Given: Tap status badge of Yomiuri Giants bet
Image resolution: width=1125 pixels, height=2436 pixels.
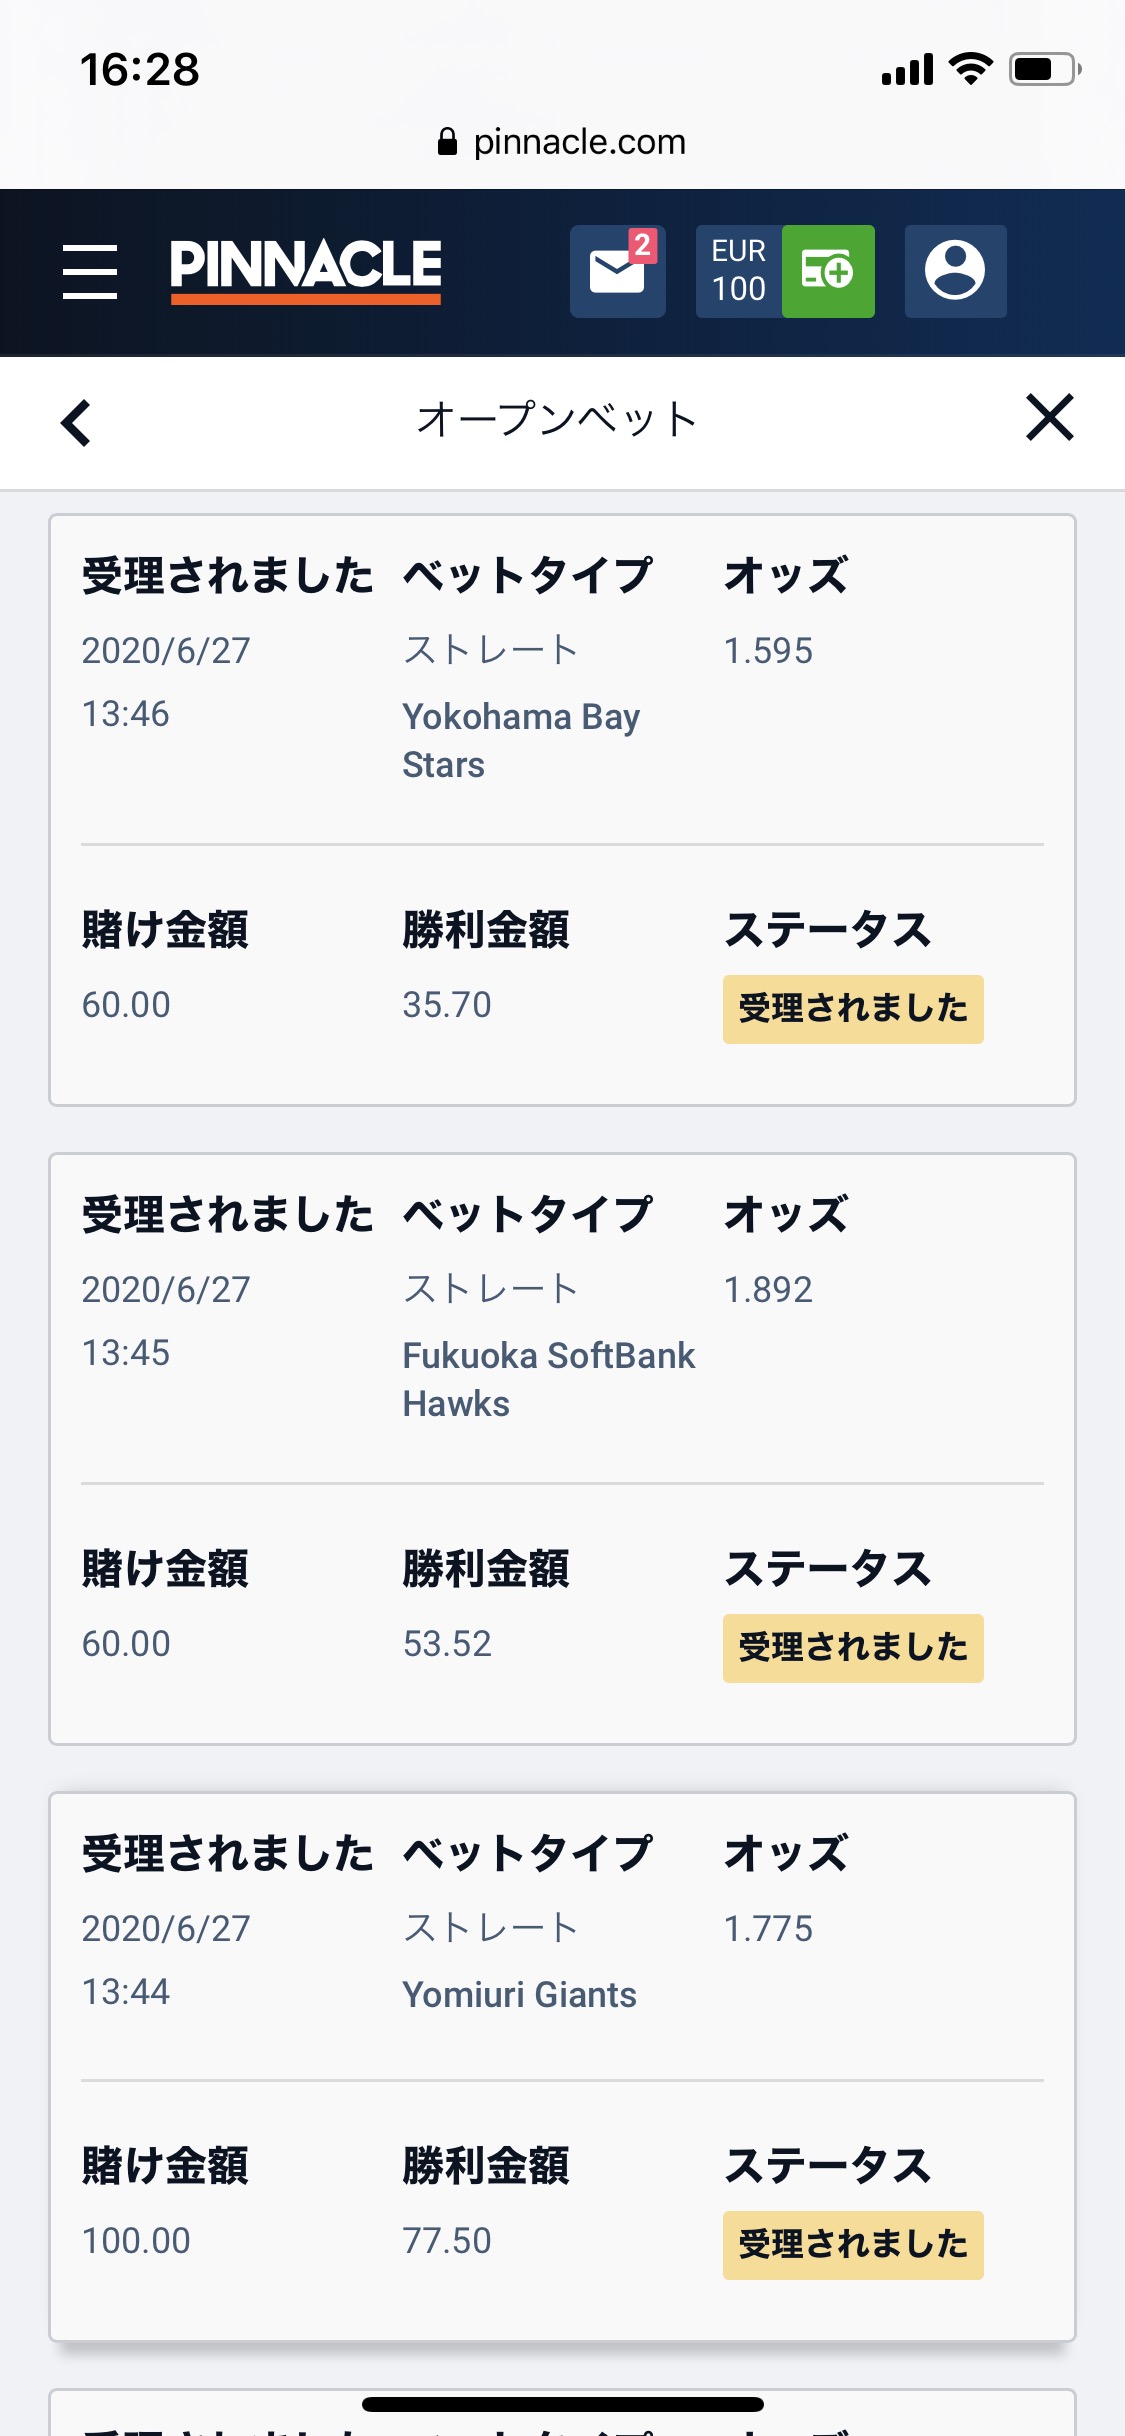Looking at the screenshot, I should pyautogui.click(x=852, y=2245).
